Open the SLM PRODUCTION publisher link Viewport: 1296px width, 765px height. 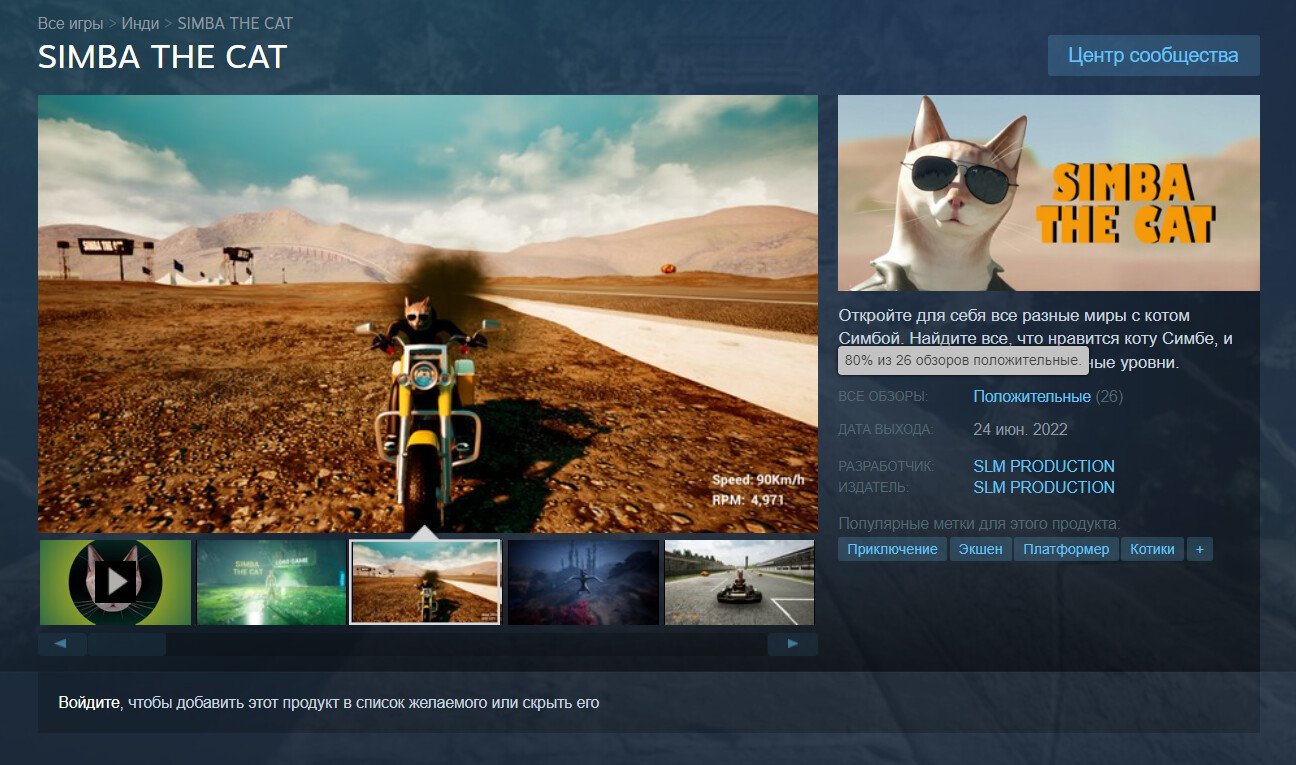[x=1044, y=487]
